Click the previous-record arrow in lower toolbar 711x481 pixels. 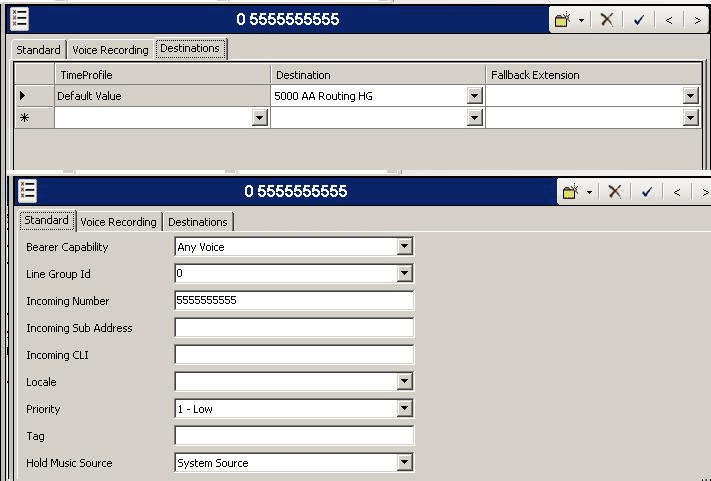(677, 192)
